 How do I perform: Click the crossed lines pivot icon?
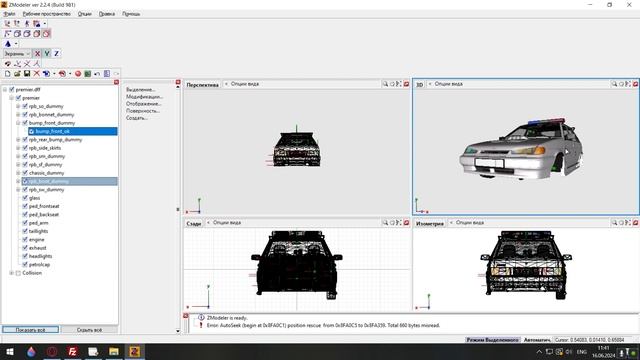point(27,64)
